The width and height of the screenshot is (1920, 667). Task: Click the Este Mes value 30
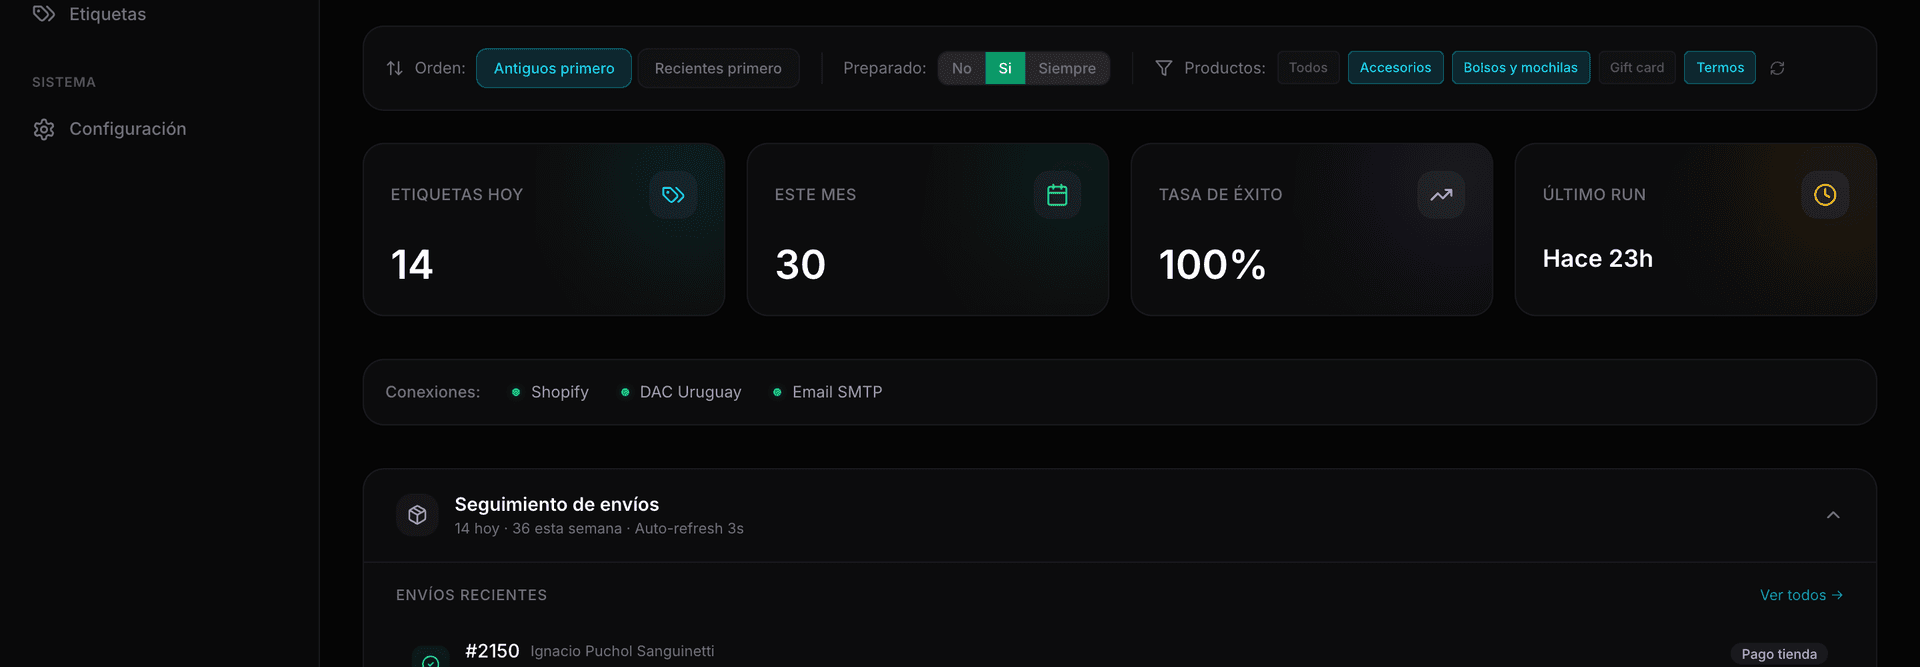pos(800,265)
